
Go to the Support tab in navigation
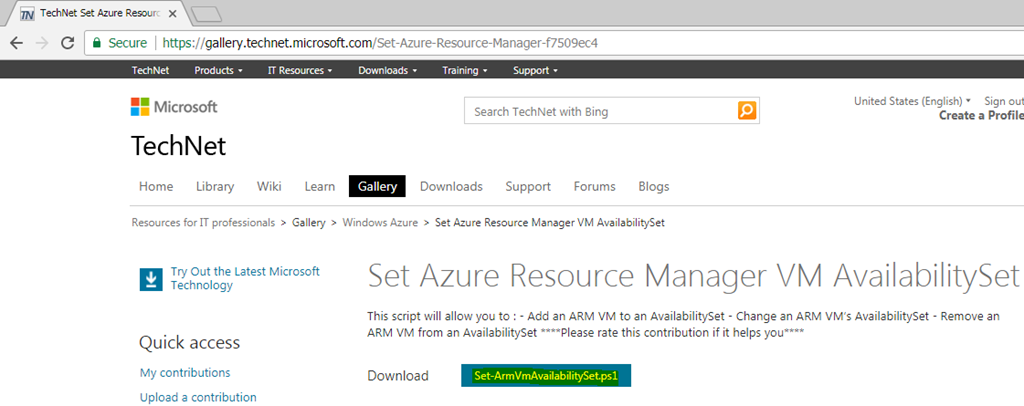click(528, 187)
